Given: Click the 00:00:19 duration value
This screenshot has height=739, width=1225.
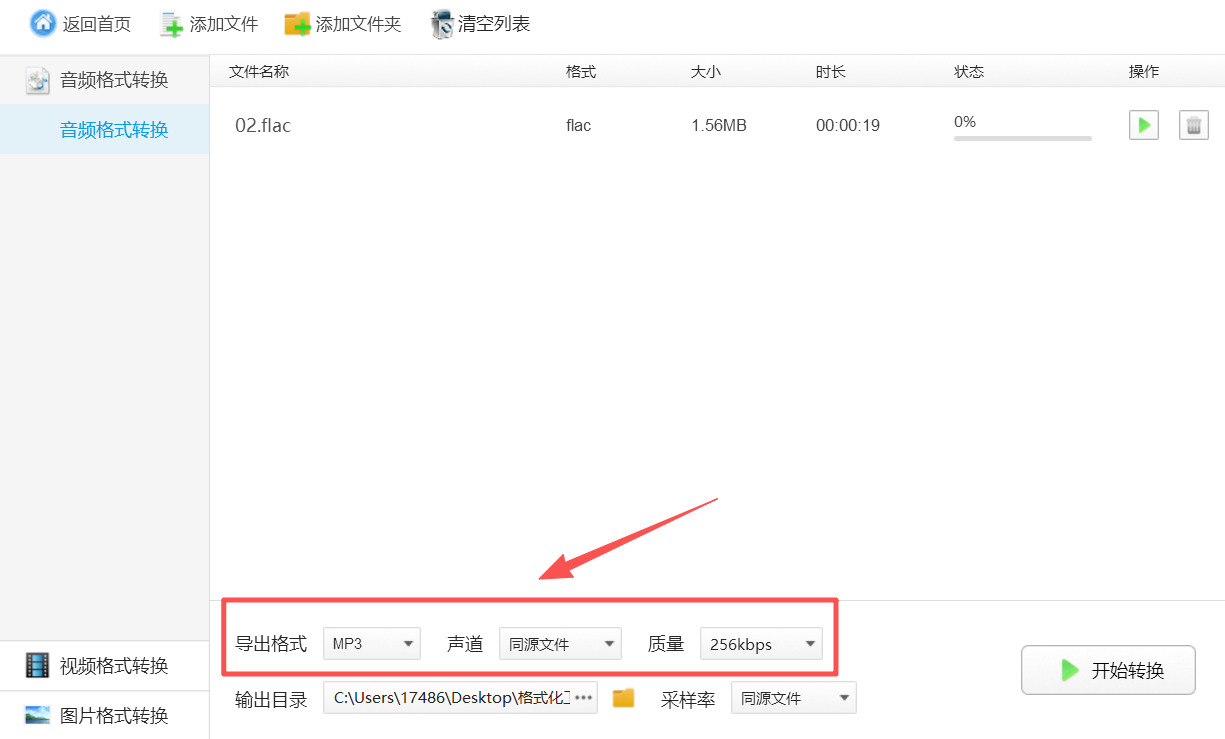Looking at the screenshot, I should pos(848,125).
